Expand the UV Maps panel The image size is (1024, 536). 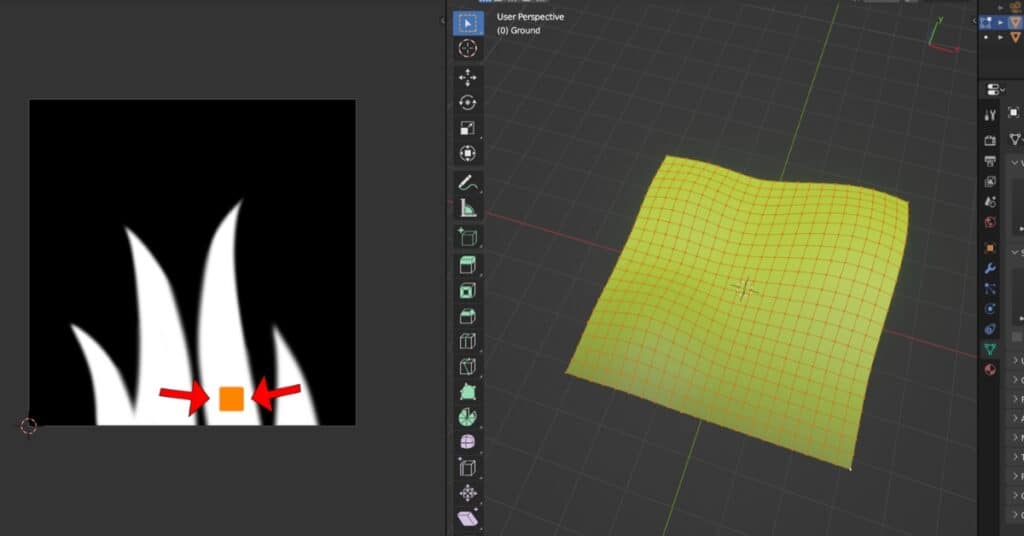pos(1017,360)
